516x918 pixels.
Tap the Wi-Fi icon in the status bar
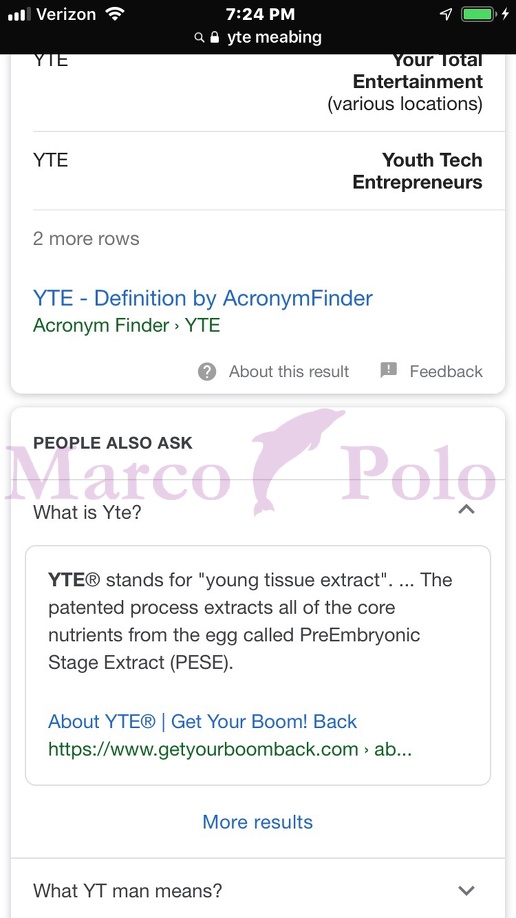pos(115,14)
